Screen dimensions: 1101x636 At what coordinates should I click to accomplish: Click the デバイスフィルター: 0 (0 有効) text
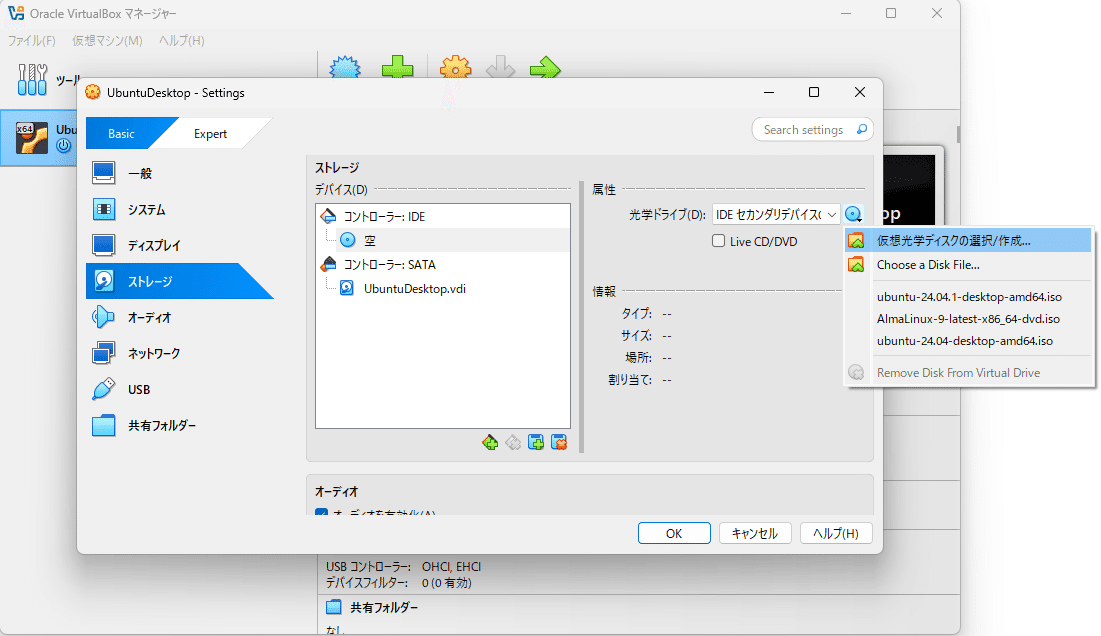coord(399,583)
